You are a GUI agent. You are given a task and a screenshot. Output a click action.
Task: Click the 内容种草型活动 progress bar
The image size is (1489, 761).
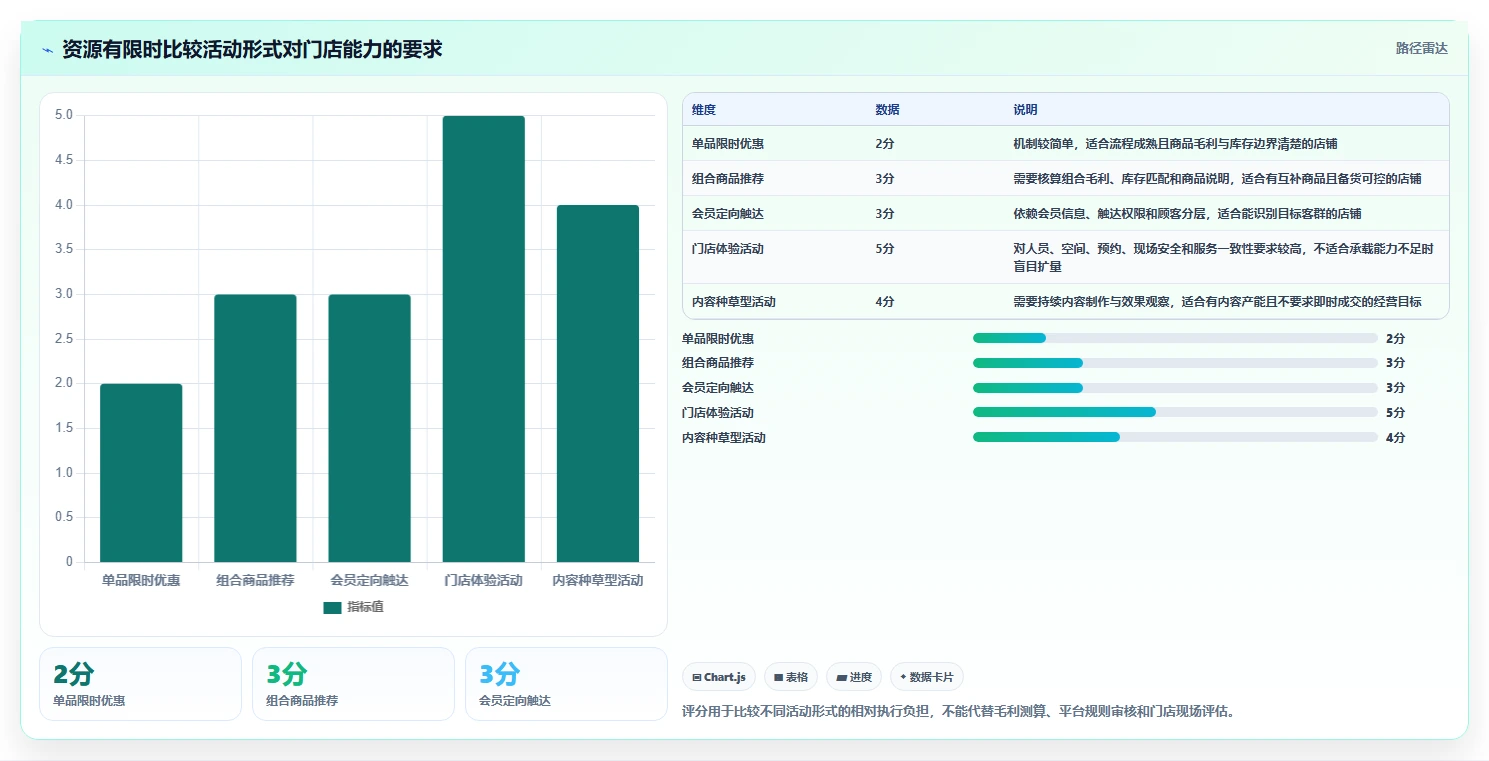click(x=1175, y=437)
